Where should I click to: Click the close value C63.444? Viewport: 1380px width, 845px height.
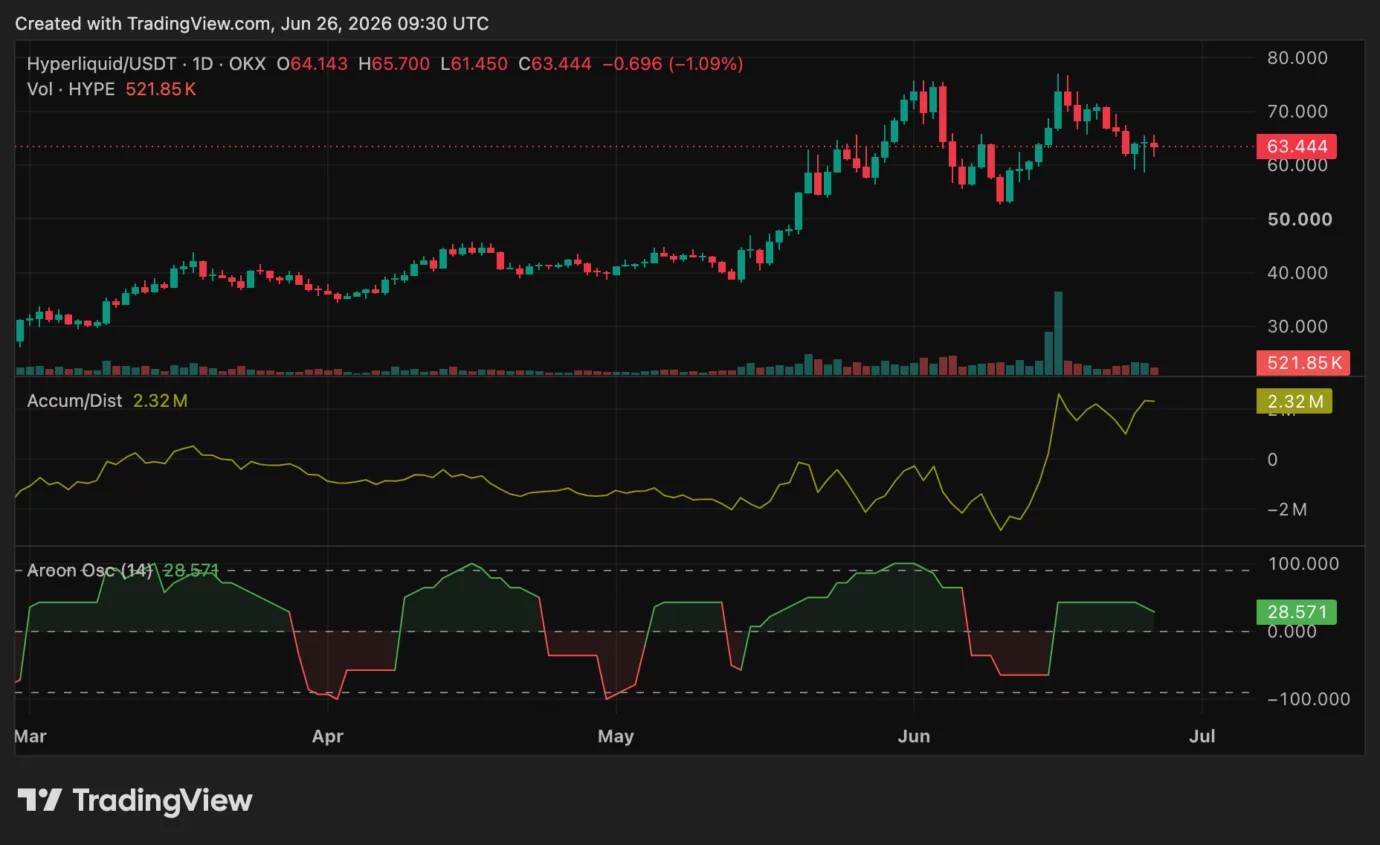pos(554,64)
